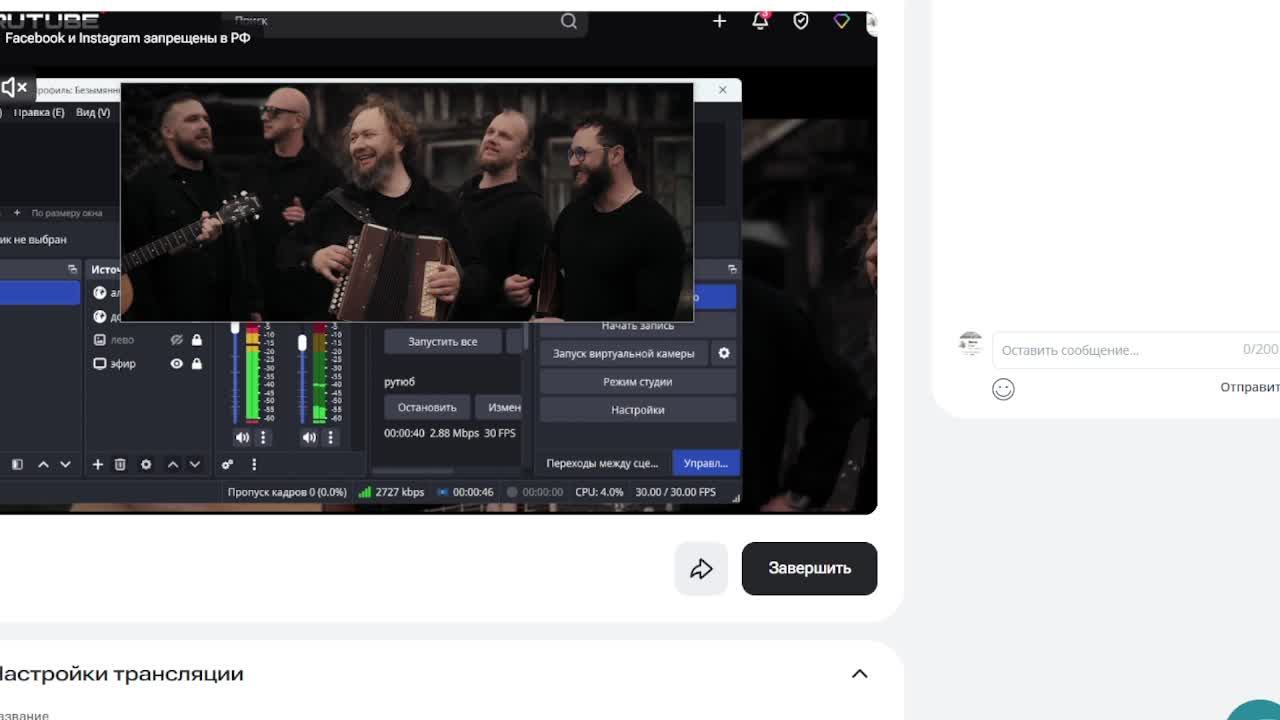Click the 30.00 / 30.00 FPS status
This screenshot has width=1280, height=720.
pyautogui.click(x=676, y=492)
